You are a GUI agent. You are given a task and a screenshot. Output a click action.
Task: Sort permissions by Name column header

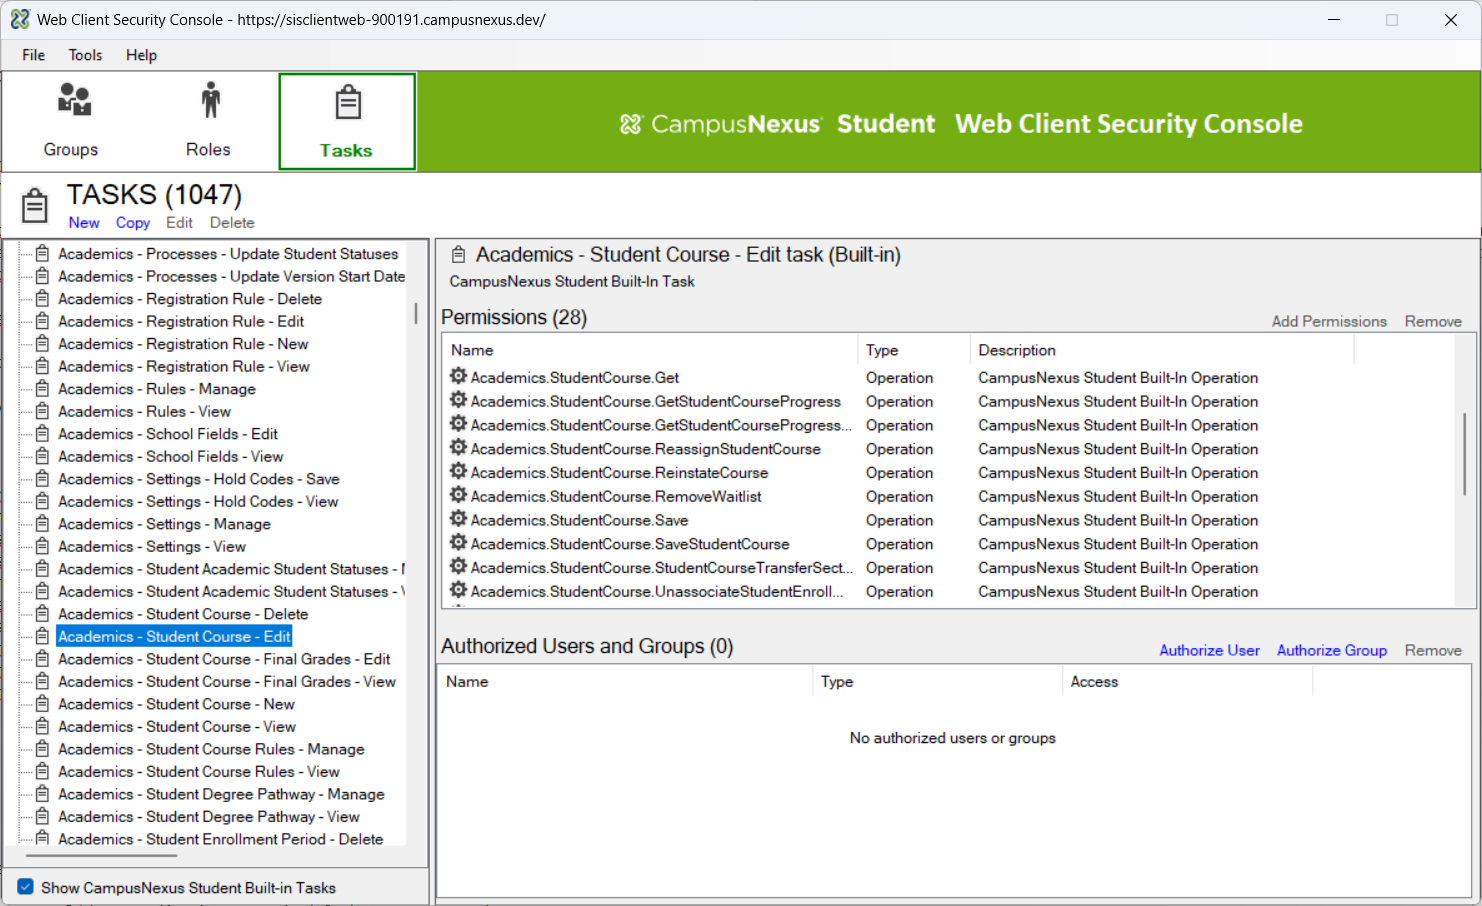tap(650, 350)
